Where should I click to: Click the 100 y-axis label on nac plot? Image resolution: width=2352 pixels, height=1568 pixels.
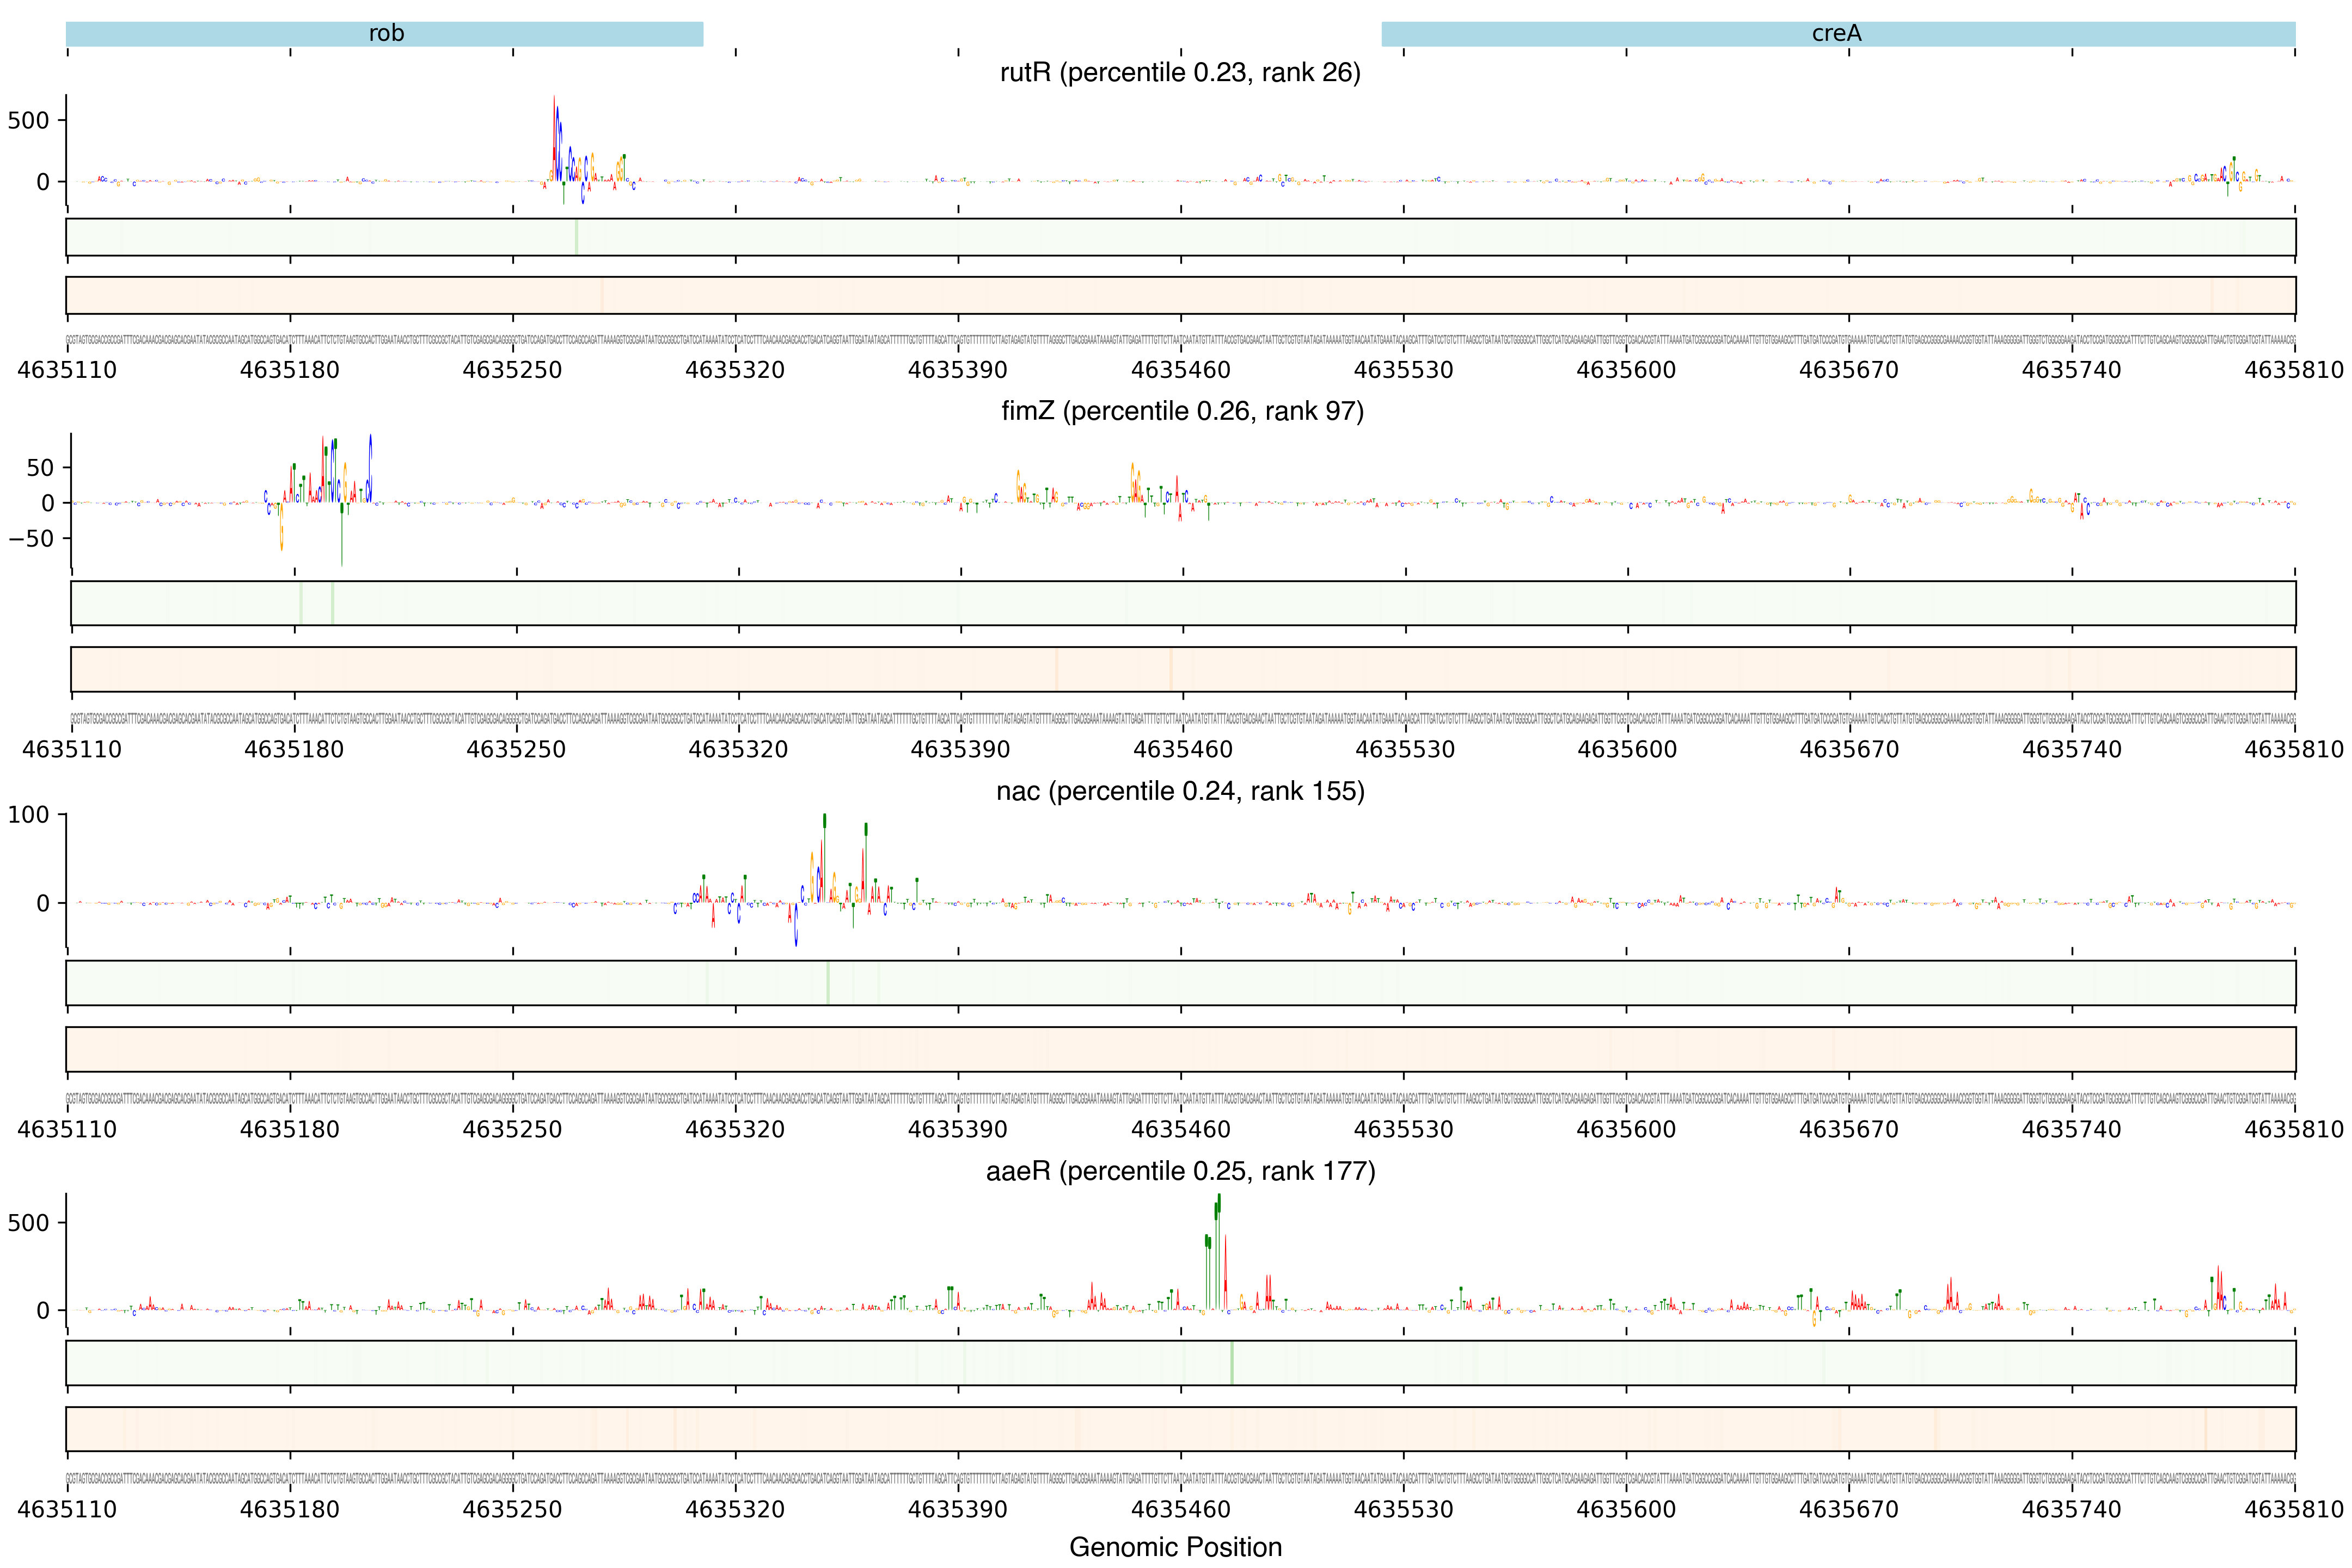tap(28, 815)
